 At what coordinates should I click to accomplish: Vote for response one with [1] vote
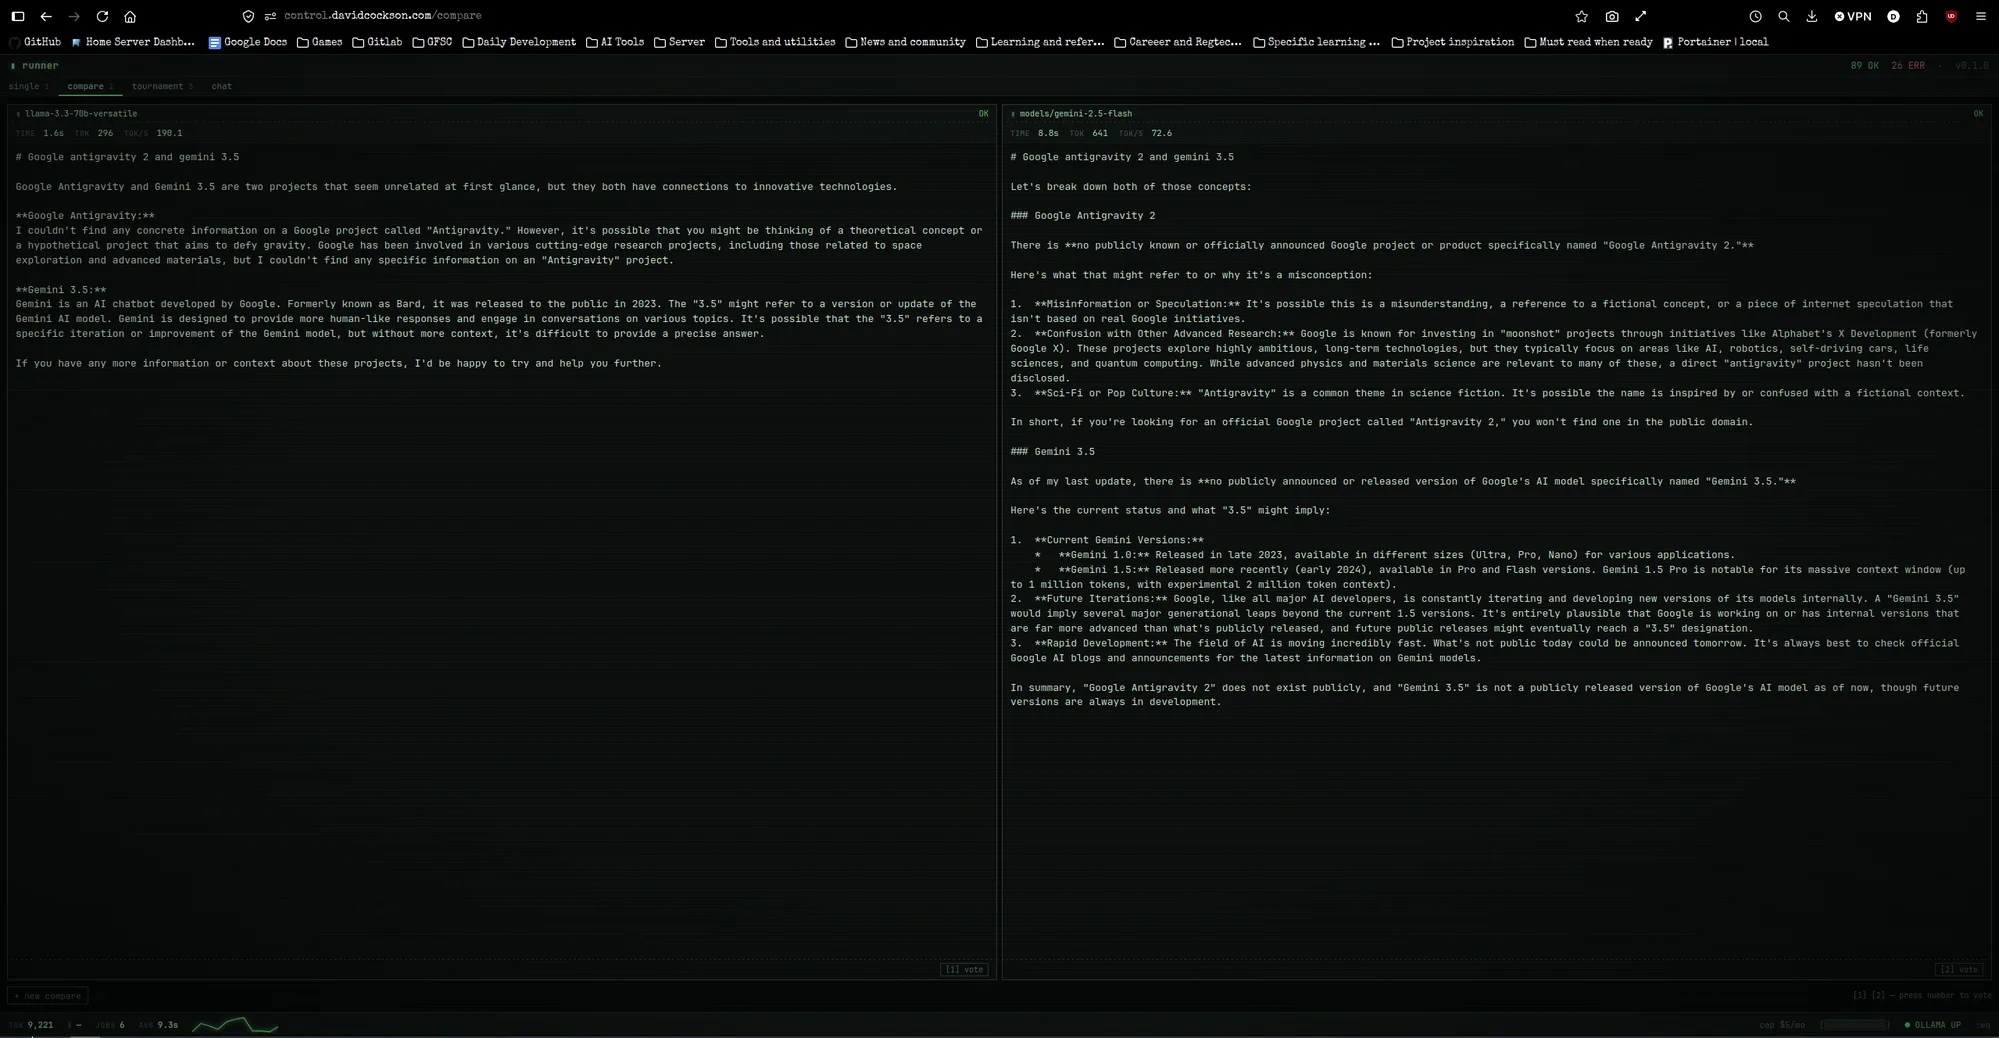(964, 969)
